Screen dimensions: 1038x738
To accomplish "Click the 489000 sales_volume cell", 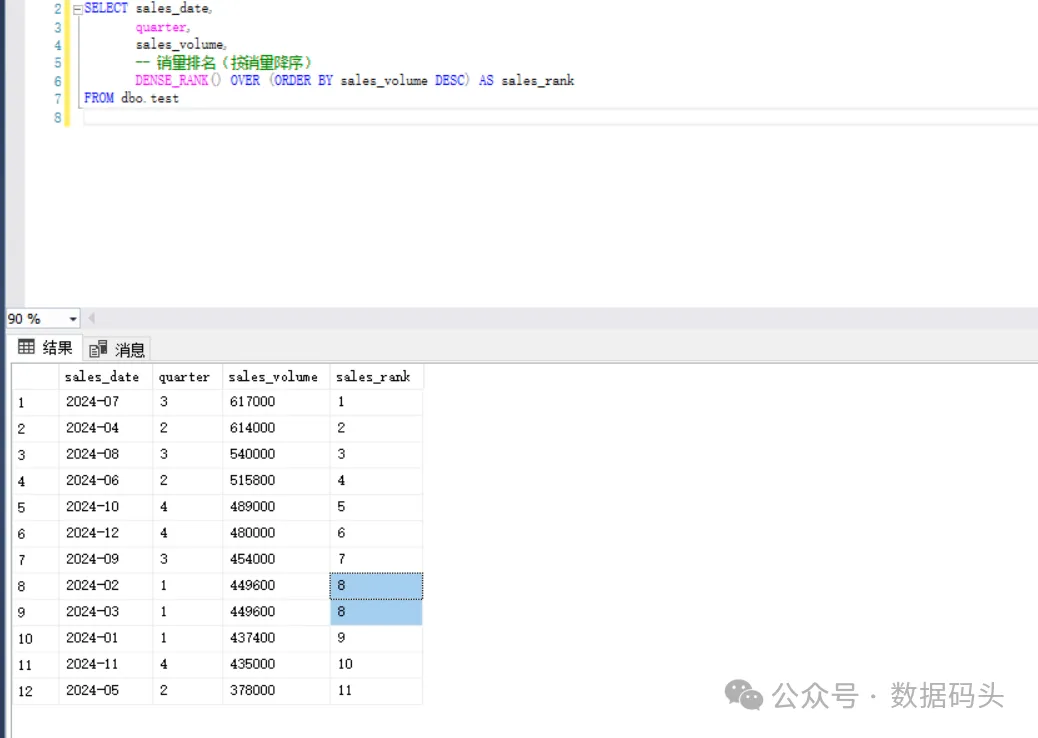I will pos(276,507).
